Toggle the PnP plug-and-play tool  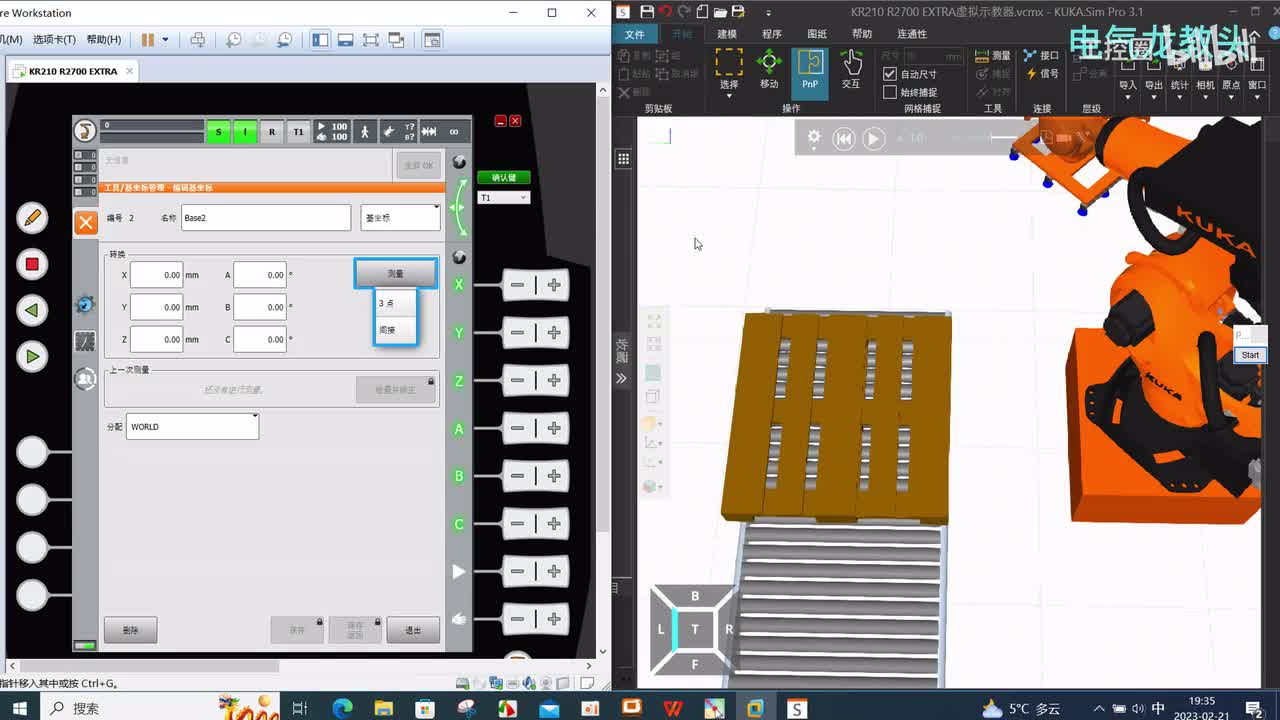coord(810,72)
